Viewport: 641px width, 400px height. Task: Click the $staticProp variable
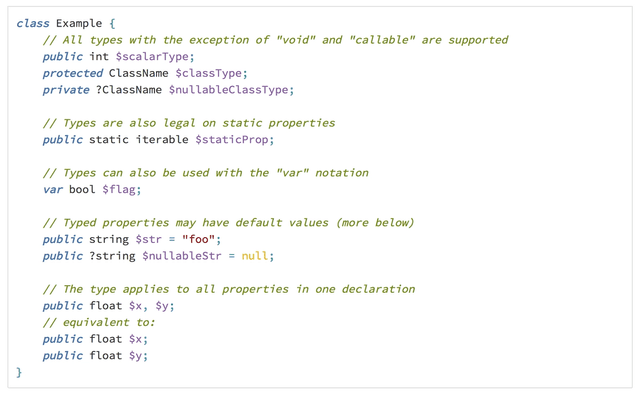(x=232, y=139)
